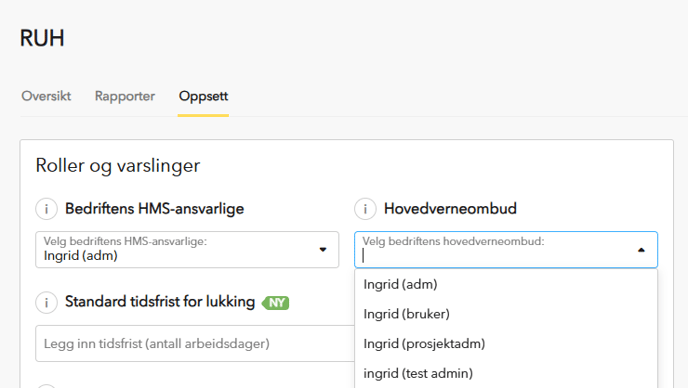Click the info icon beside Hovedverneombud
This screenshot has height=388, width=688.
[x=365, y=208]
